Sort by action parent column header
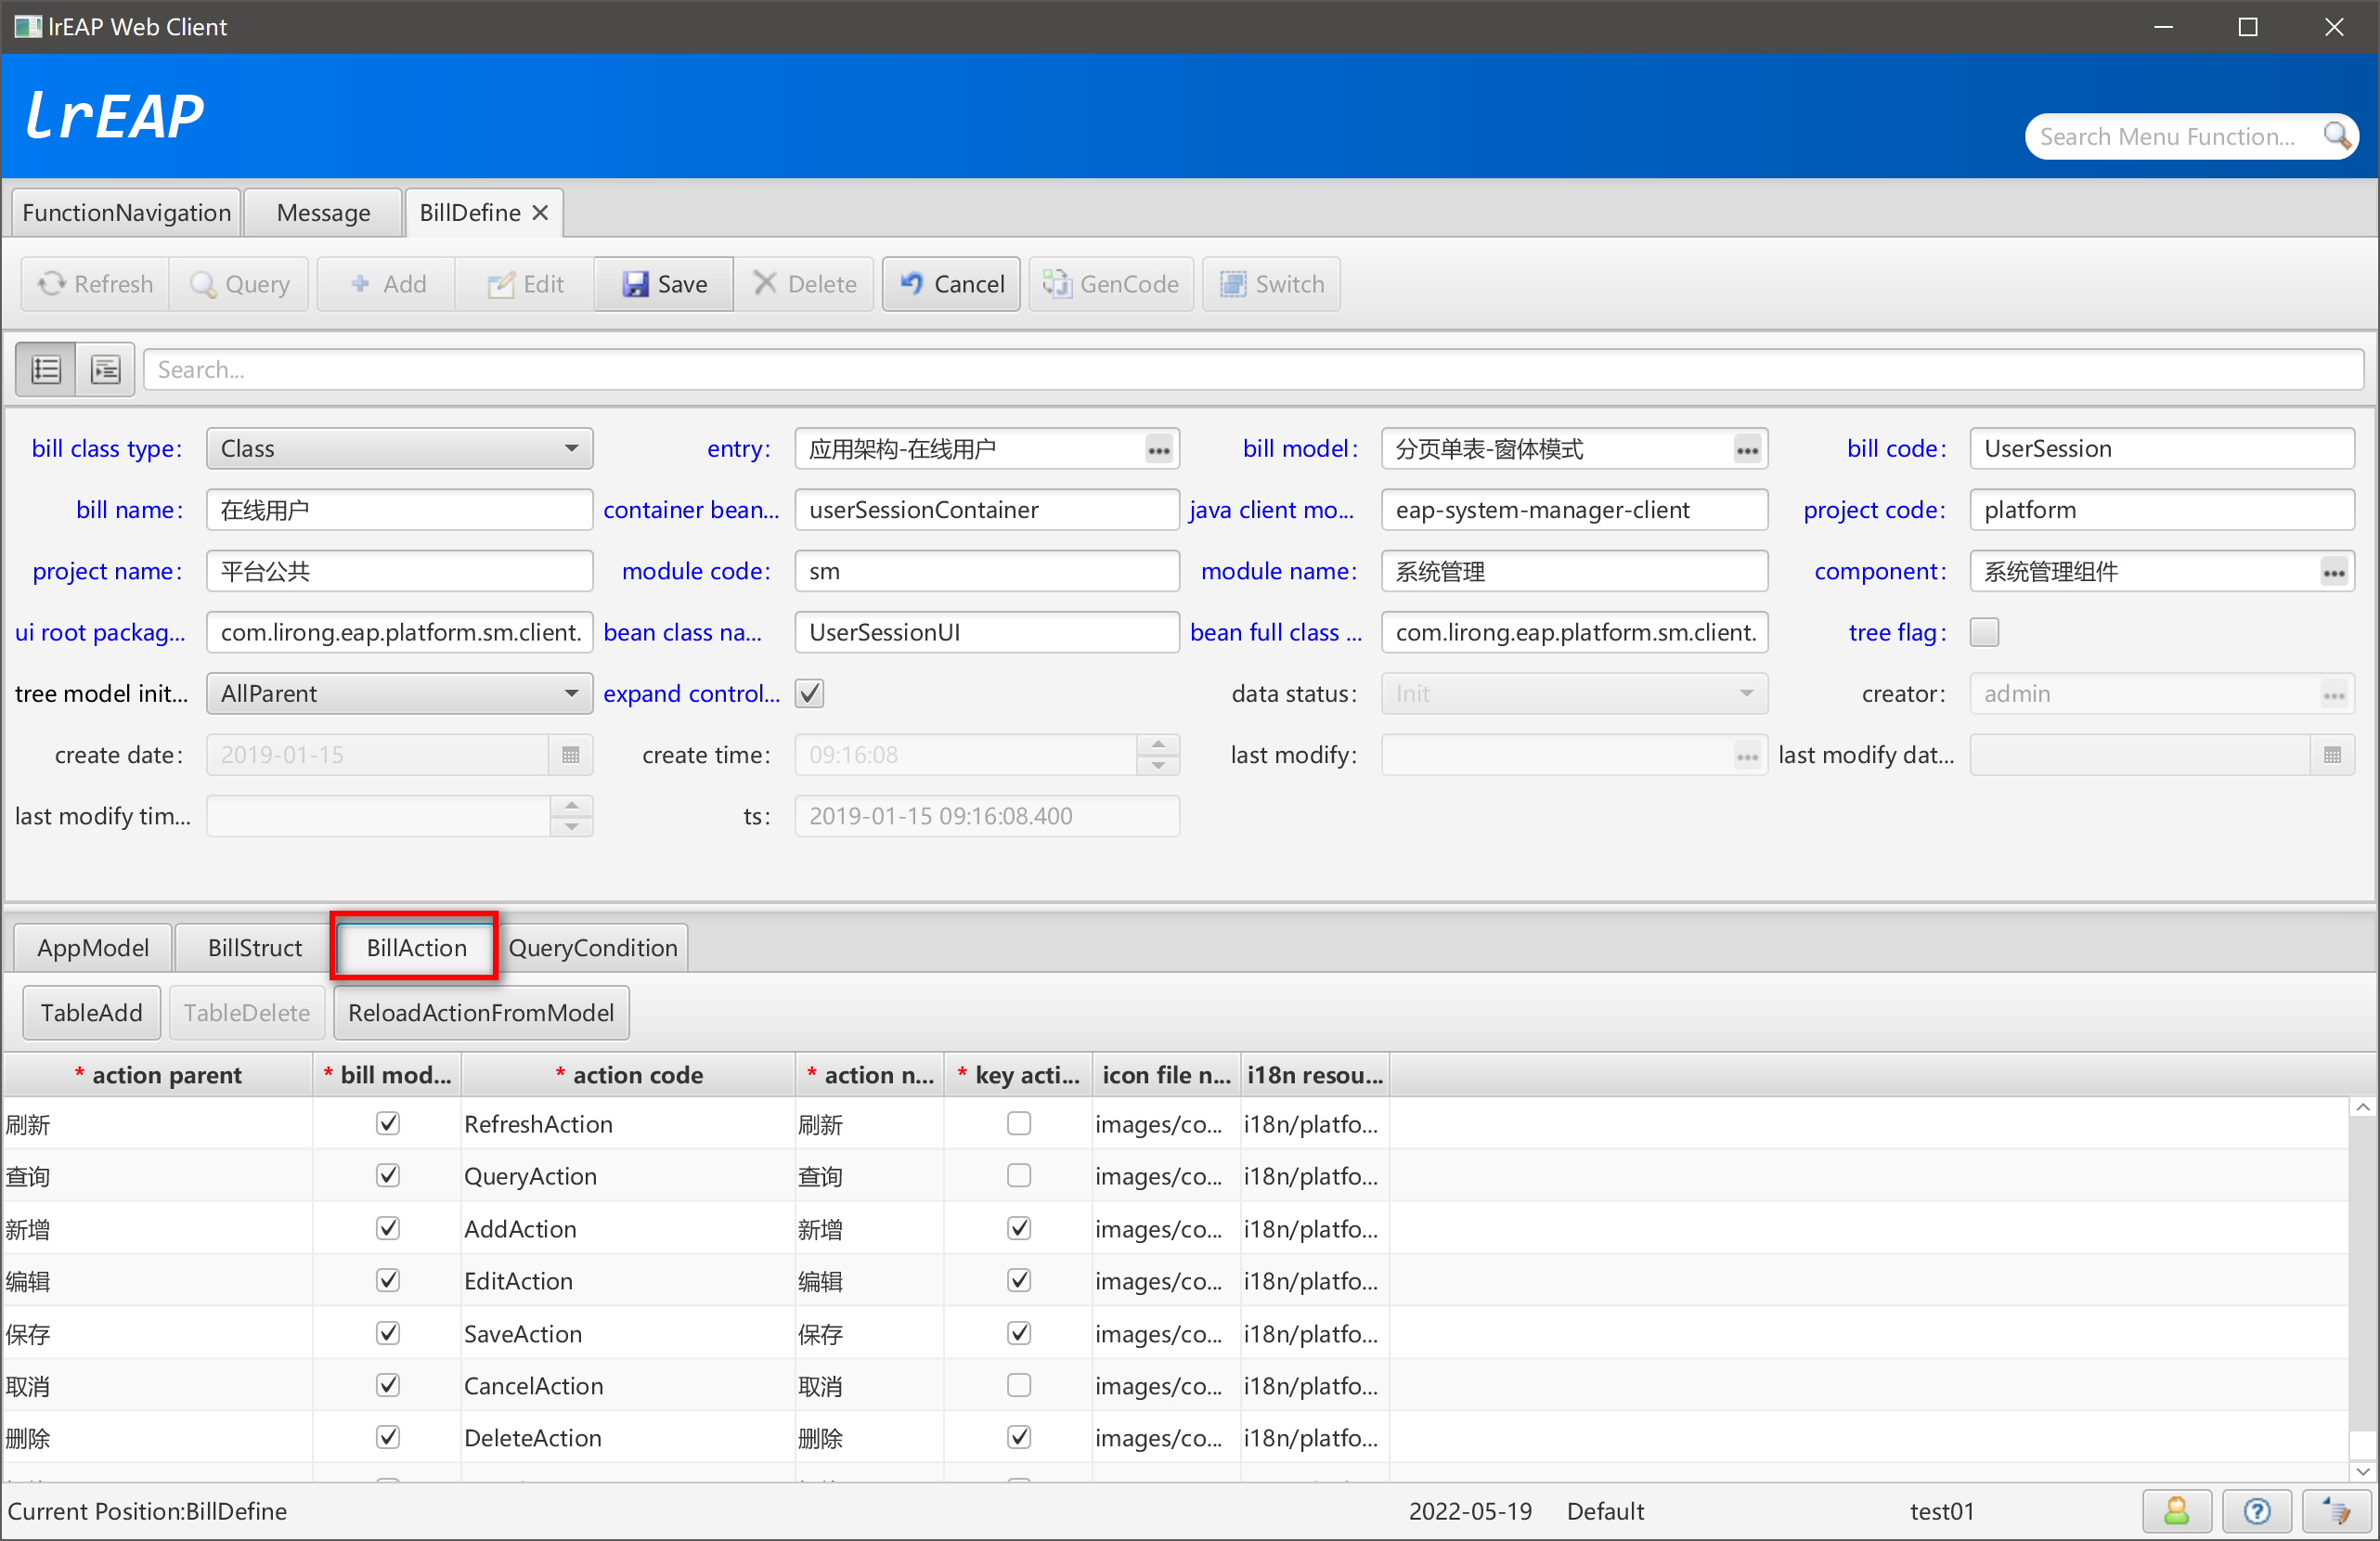 [158, 1075]
